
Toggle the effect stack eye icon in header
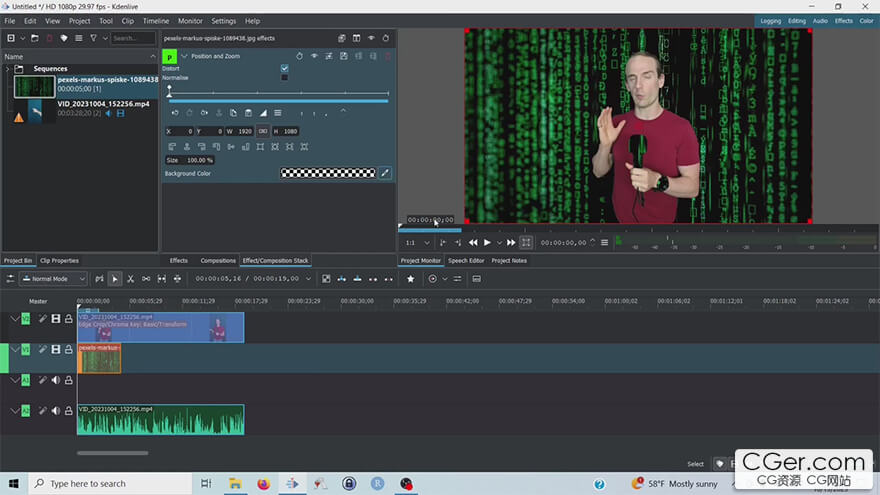click(x=371, y=38)
